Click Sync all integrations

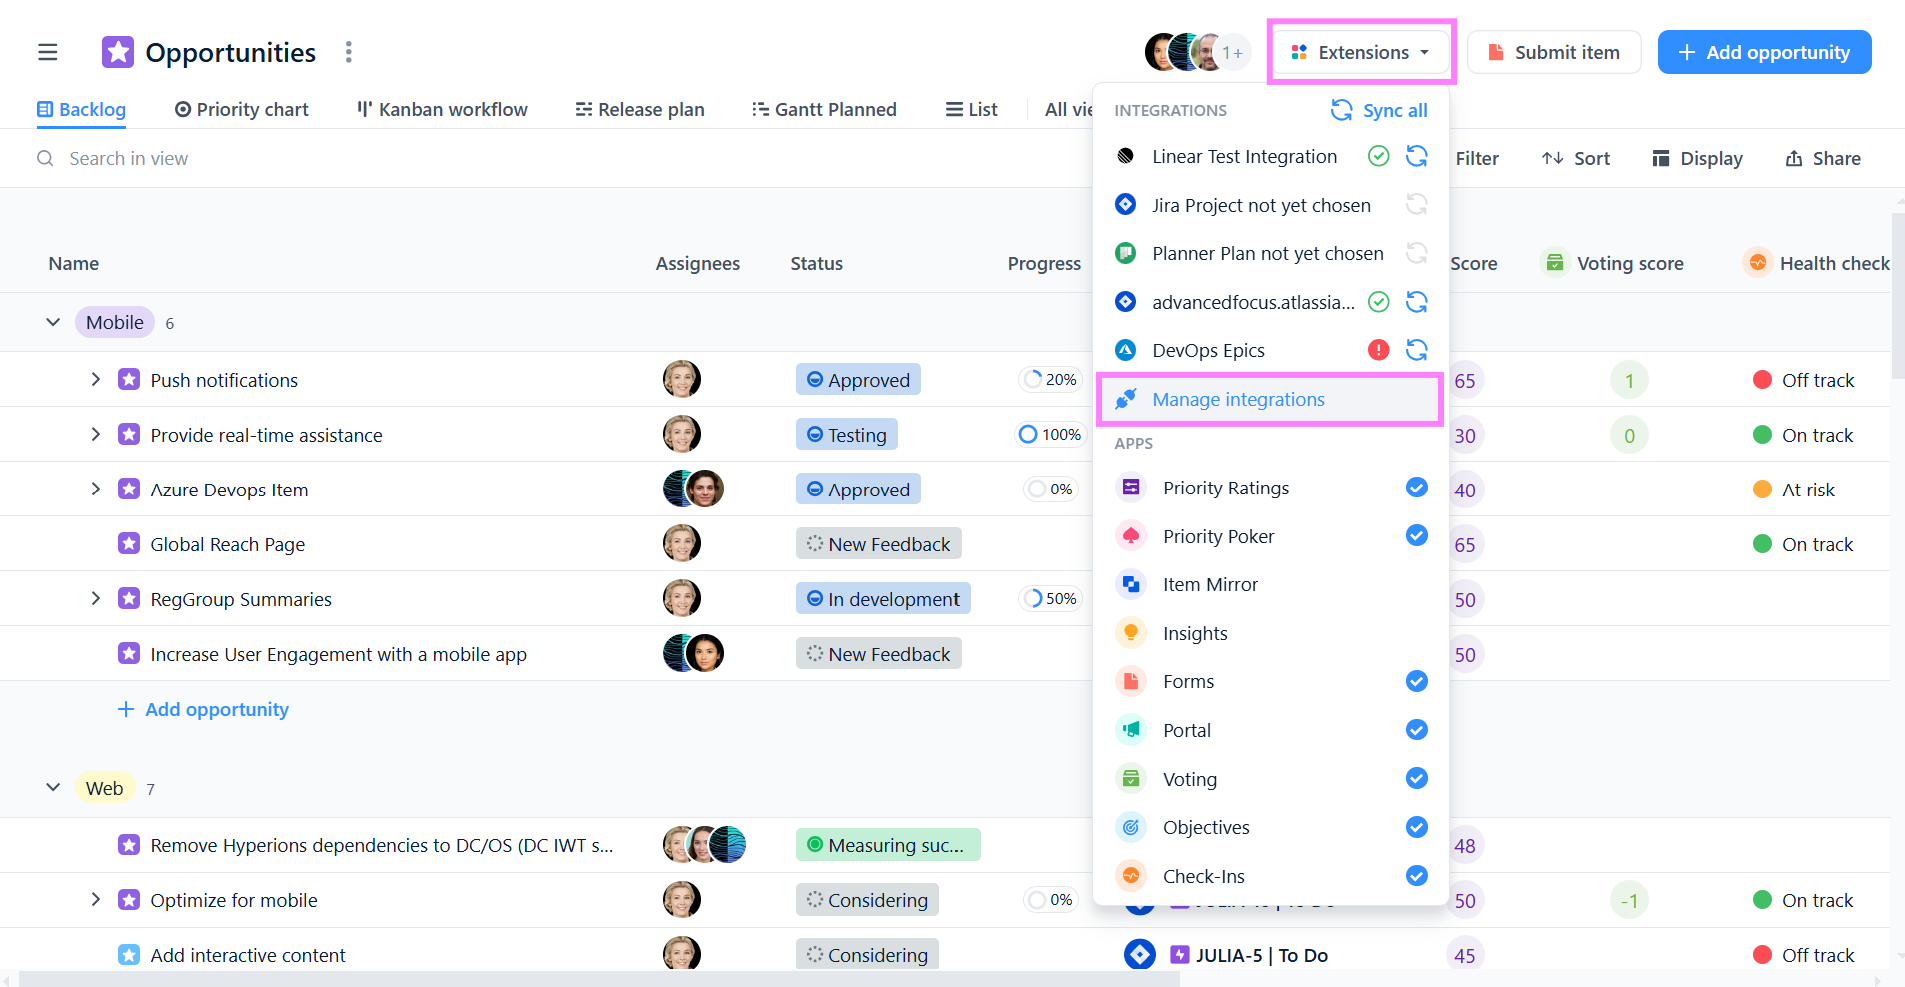(x=1379, y=110)
